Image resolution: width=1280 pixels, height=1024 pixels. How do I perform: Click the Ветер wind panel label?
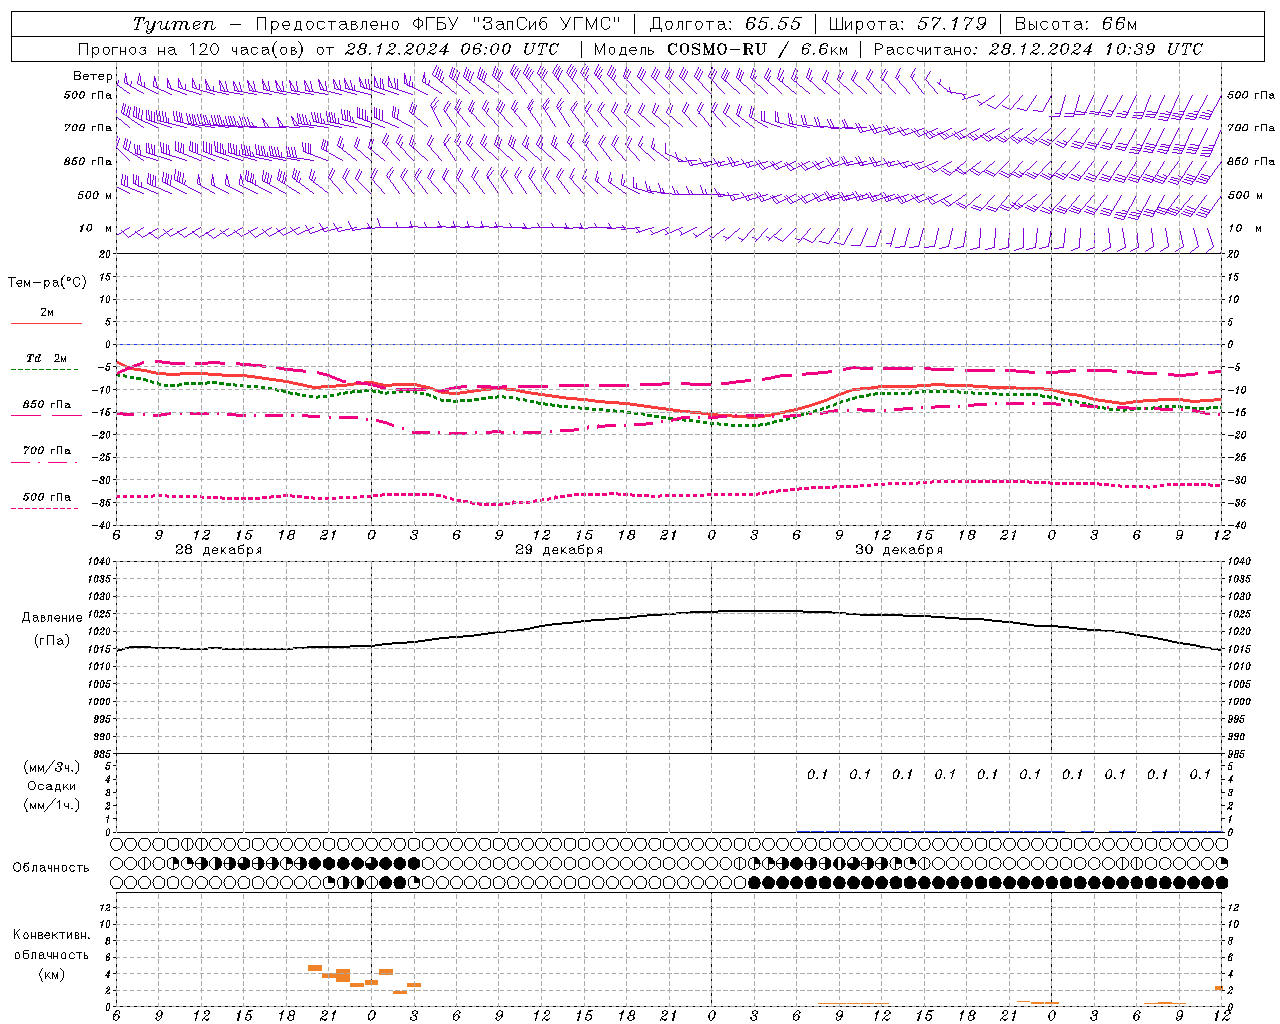tap(93, 76)
